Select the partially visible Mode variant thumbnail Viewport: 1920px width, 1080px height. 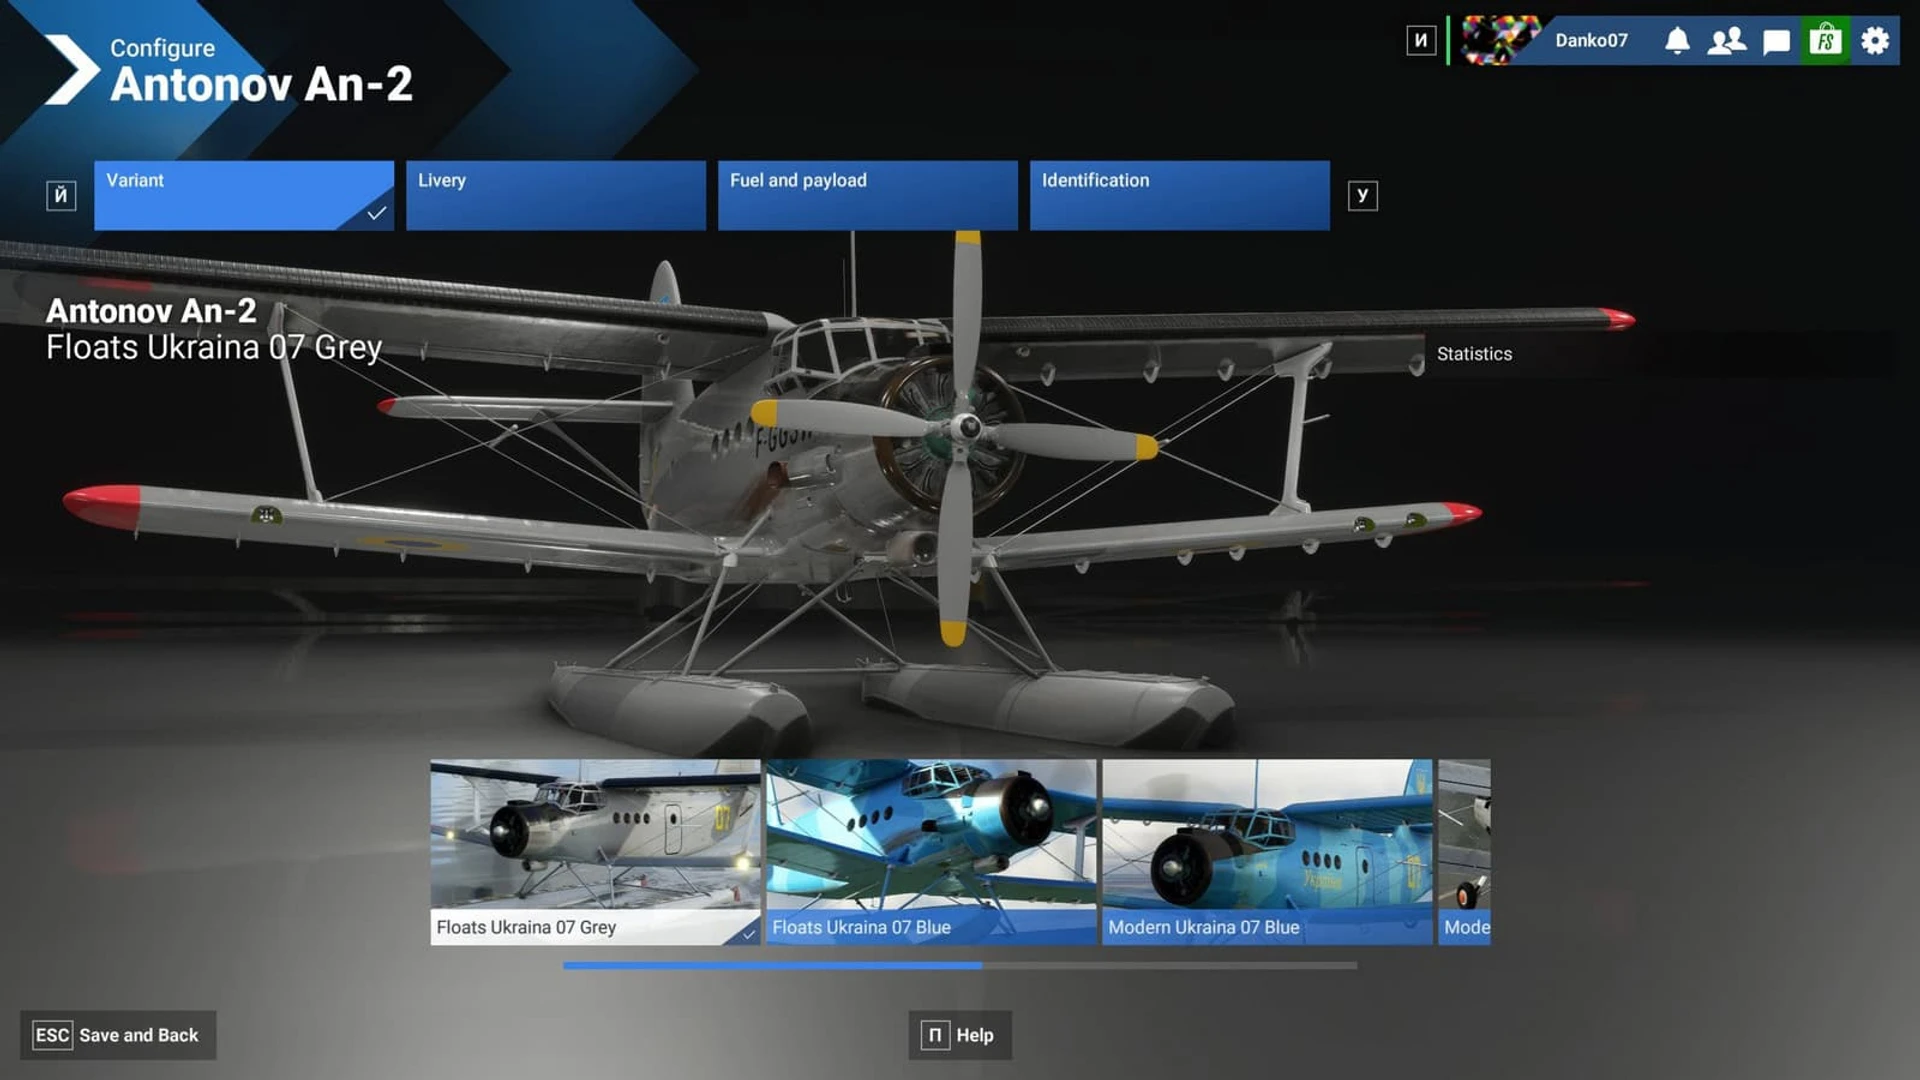coord(1464,852)
